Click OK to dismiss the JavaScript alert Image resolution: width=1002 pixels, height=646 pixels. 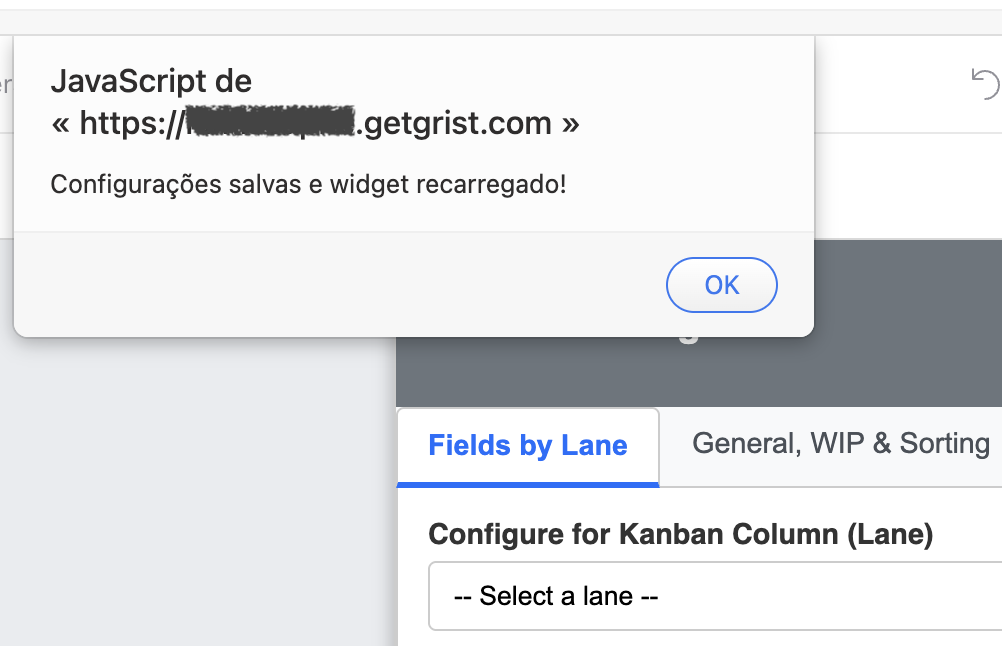[721, 285]
